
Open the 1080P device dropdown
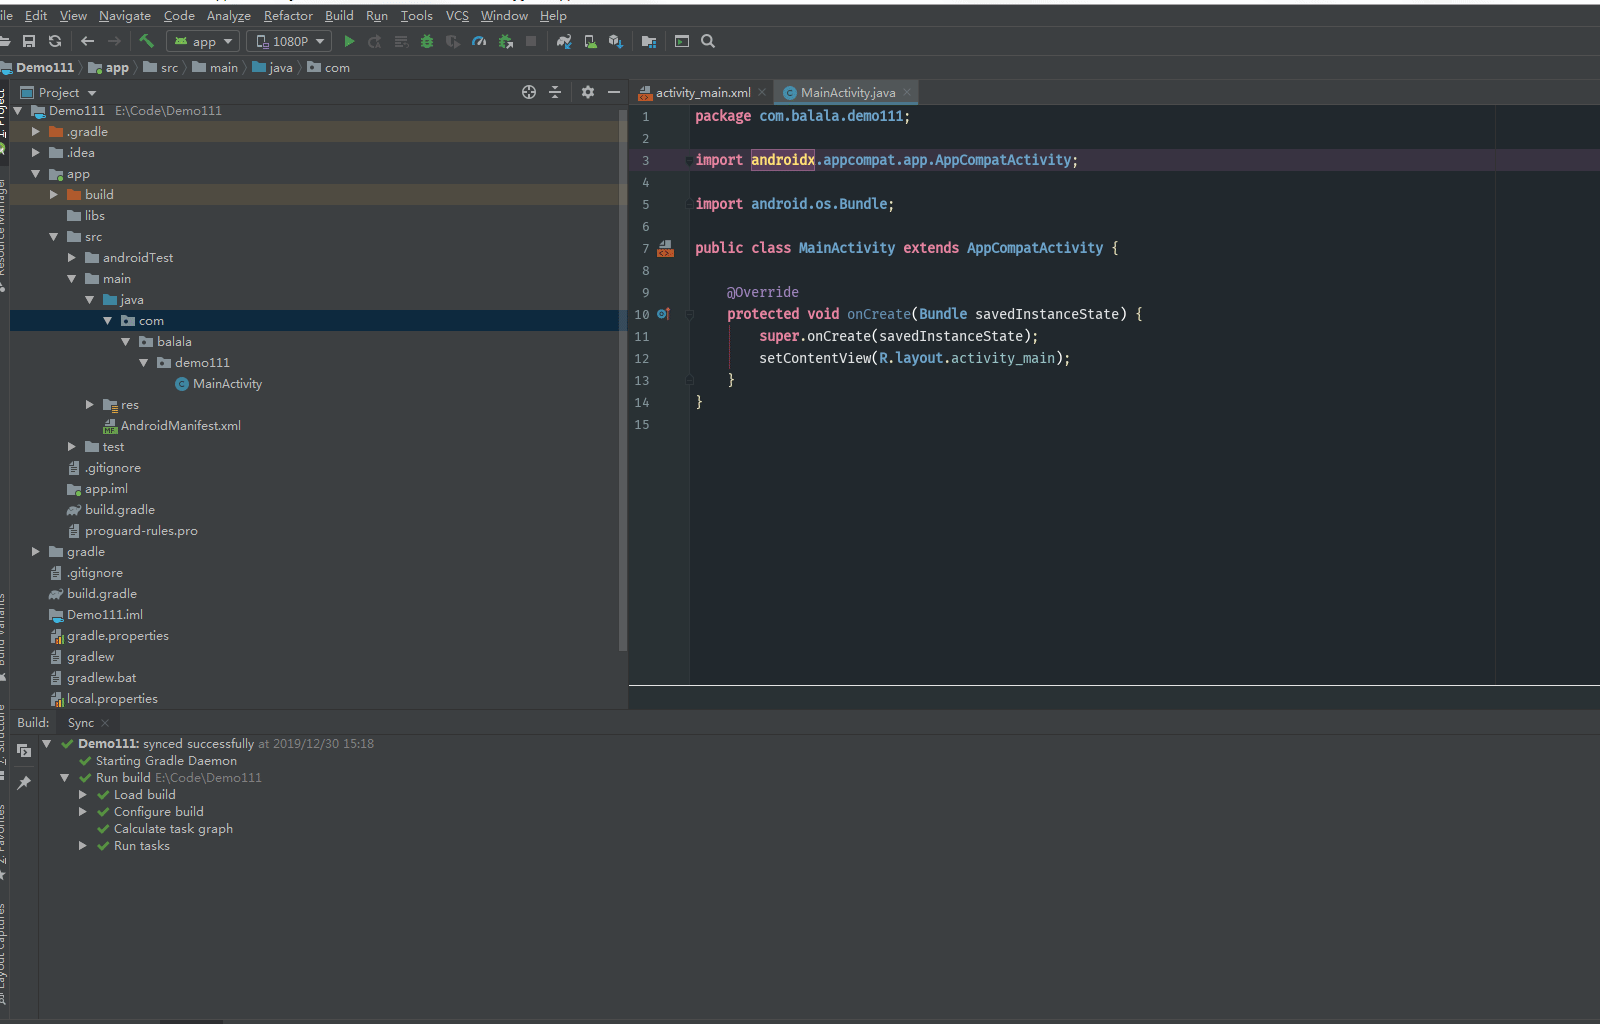tap(289, 41)
